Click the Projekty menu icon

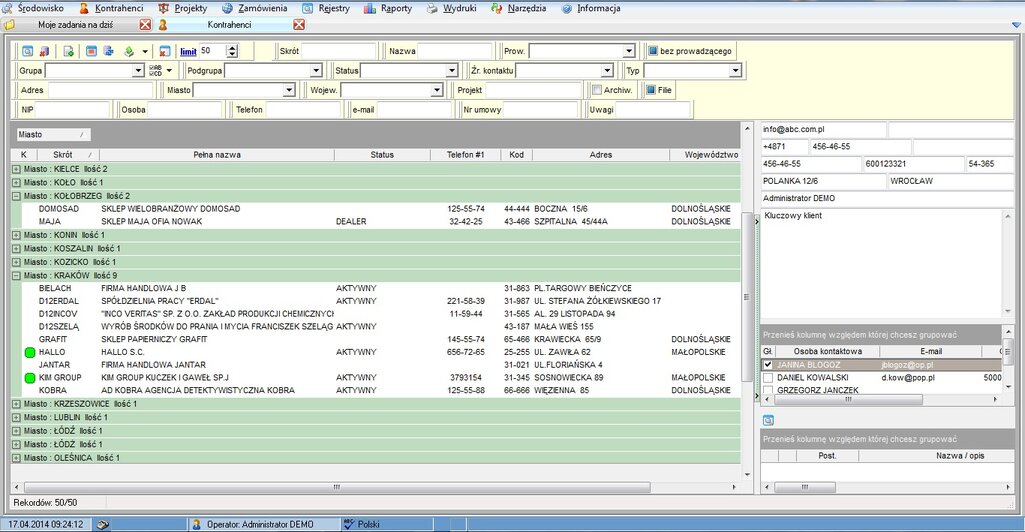(x=163, y=8)
